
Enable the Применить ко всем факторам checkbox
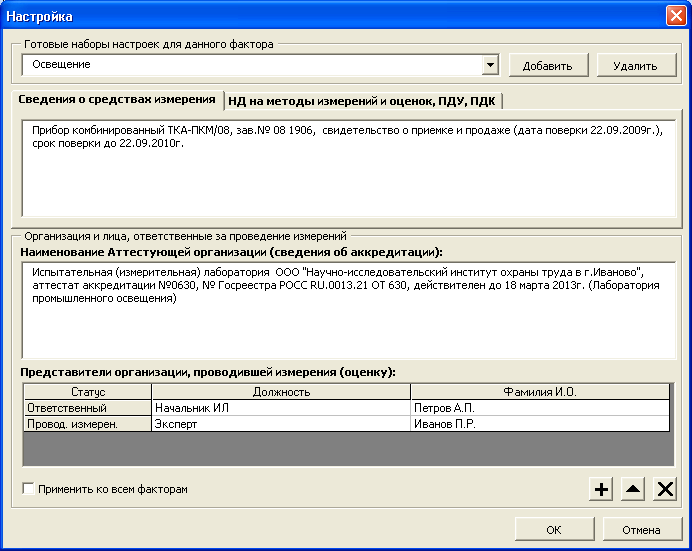click(28, 489)
